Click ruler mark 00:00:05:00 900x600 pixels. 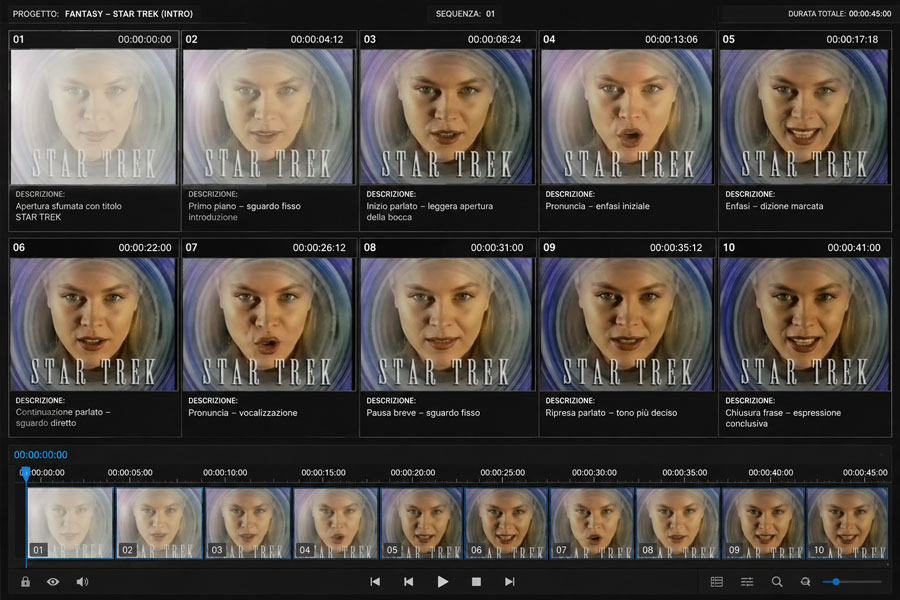pos(130,473)
